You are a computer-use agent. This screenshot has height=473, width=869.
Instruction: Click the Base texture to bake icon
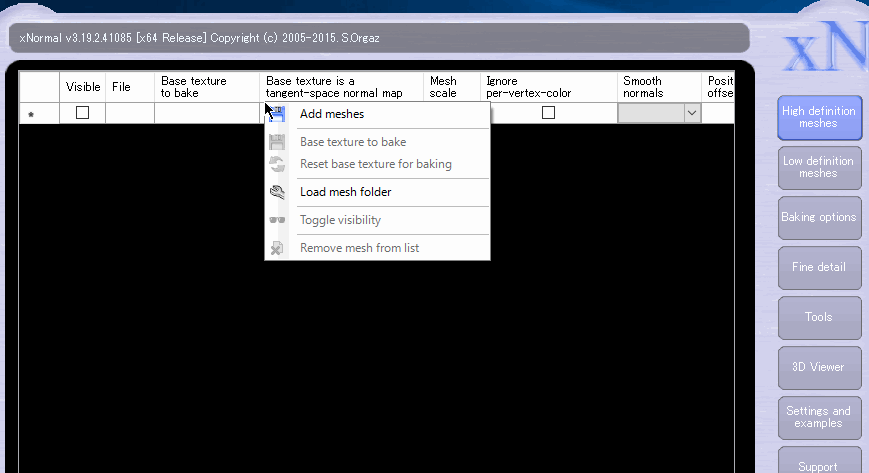click(277, 142)
